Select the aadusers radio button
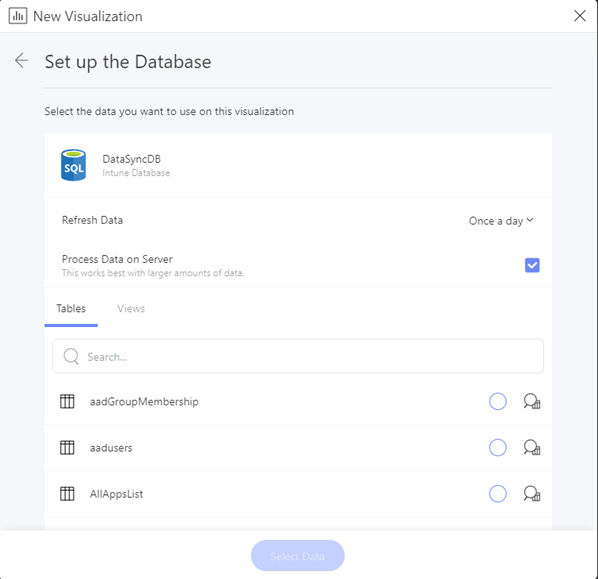The width and height of the screenshot is (598, 579). [x=498, y=447]
